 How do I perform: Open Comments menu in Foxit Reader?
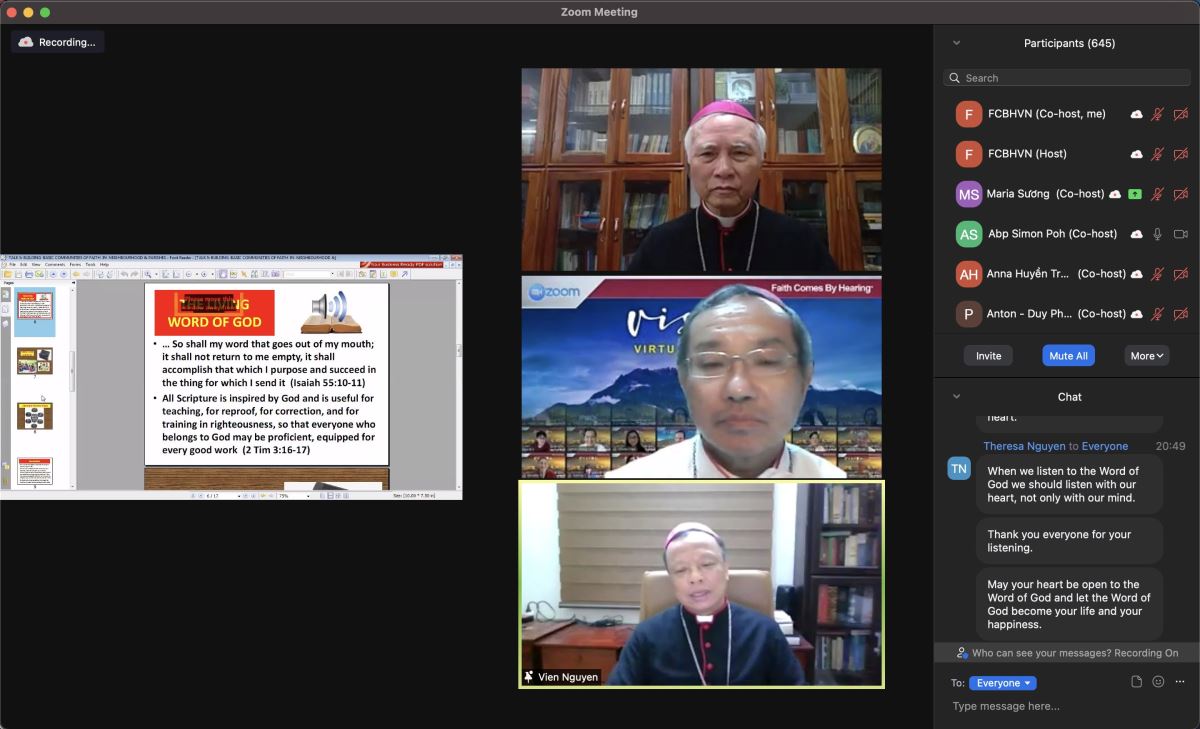55,265
